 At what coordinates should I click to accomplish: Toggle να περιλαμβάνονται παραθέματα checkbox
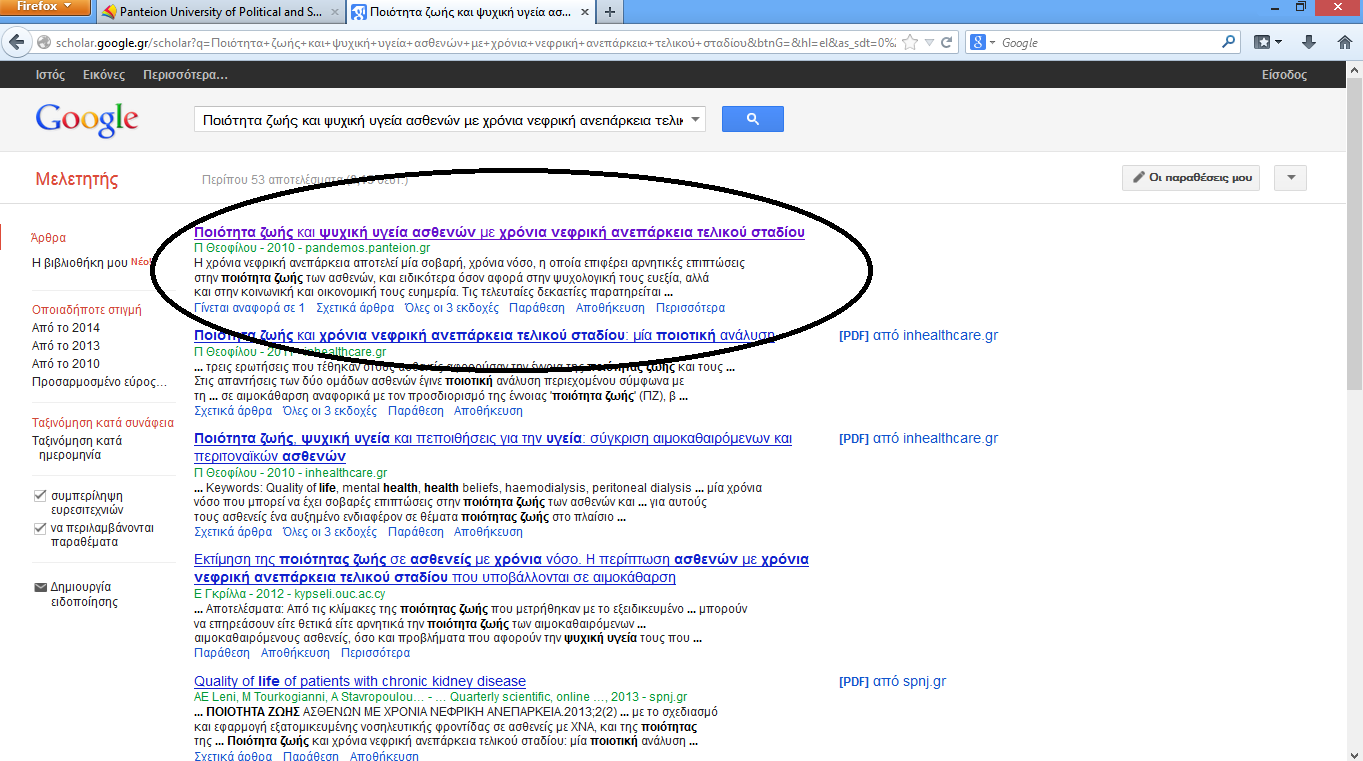(40, 527)
